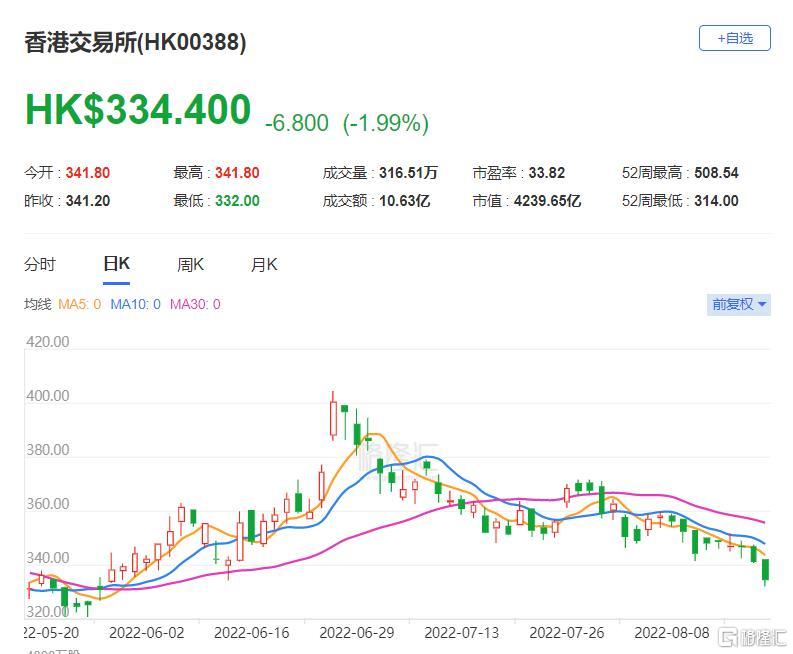Open the 月K chart tab
The width and height of the screenshot is (793, 654).
(x=264, y=265)
